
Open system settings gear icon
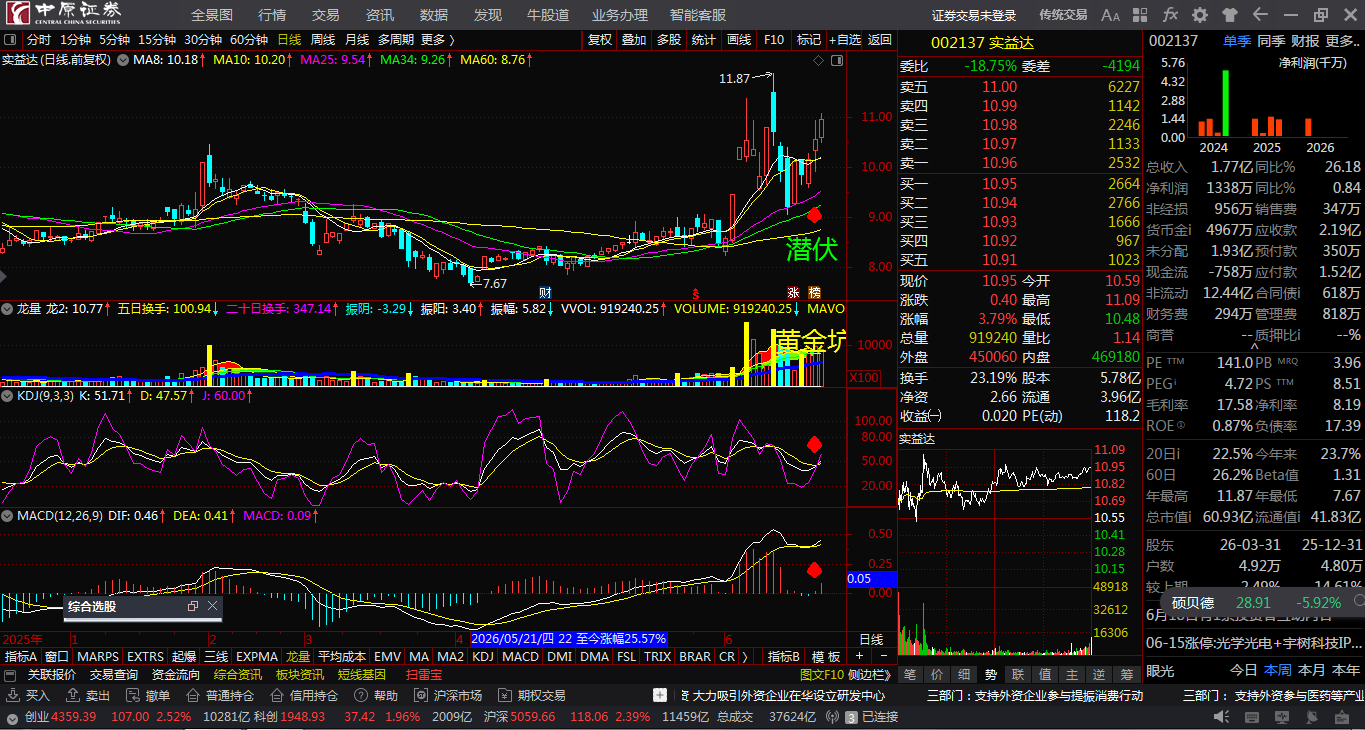click(1200, 15)
